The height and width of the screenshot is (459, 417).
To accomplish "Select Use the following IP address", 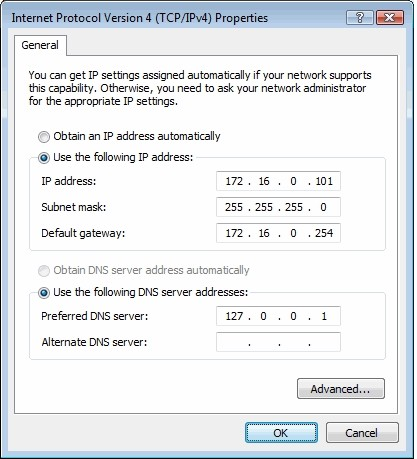I will click(44, 158).
